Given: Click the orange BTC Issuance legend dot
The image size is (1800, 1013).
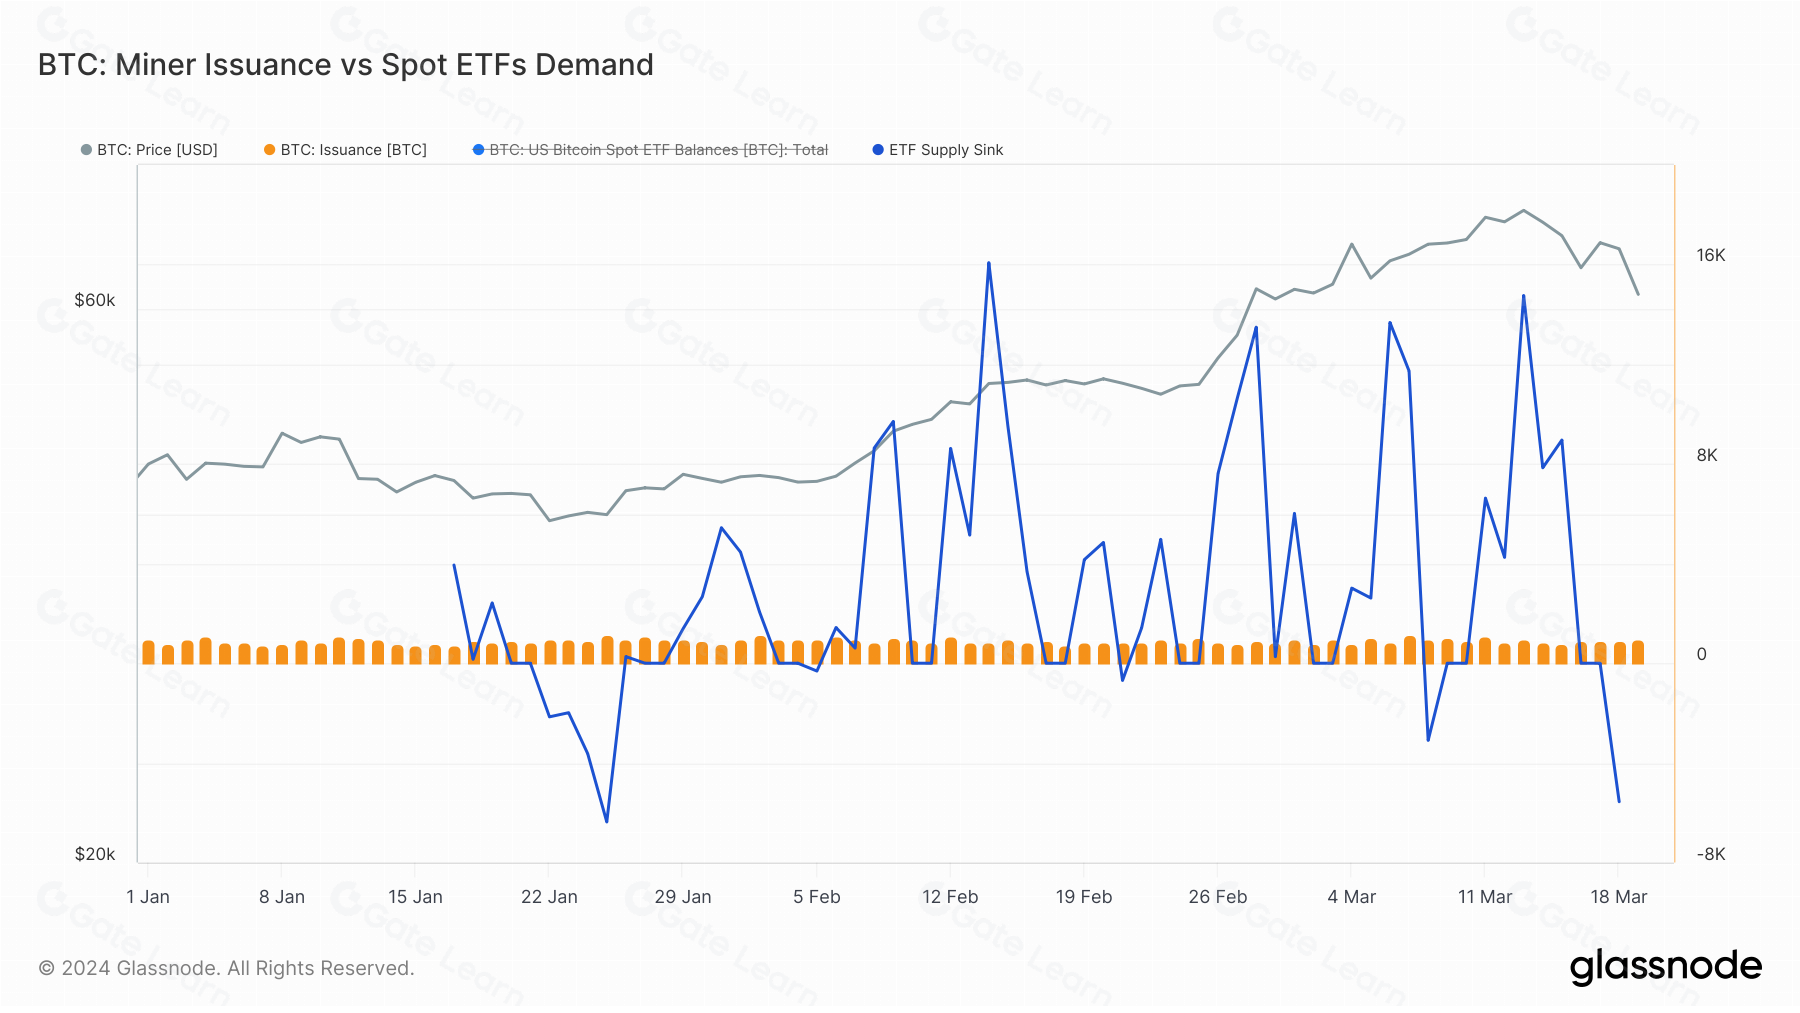Looking at the screenshot, I should pyautogui.click(x=269, y=150).
